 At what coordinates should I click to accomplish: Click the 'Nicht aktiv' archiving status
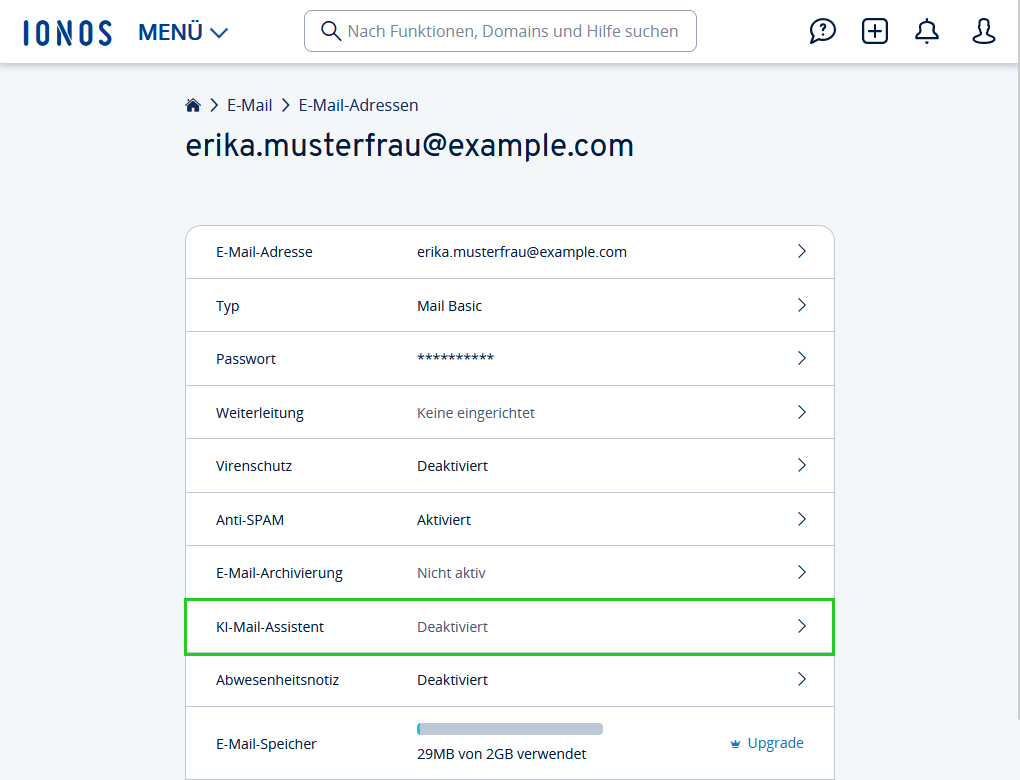(451, 573)
